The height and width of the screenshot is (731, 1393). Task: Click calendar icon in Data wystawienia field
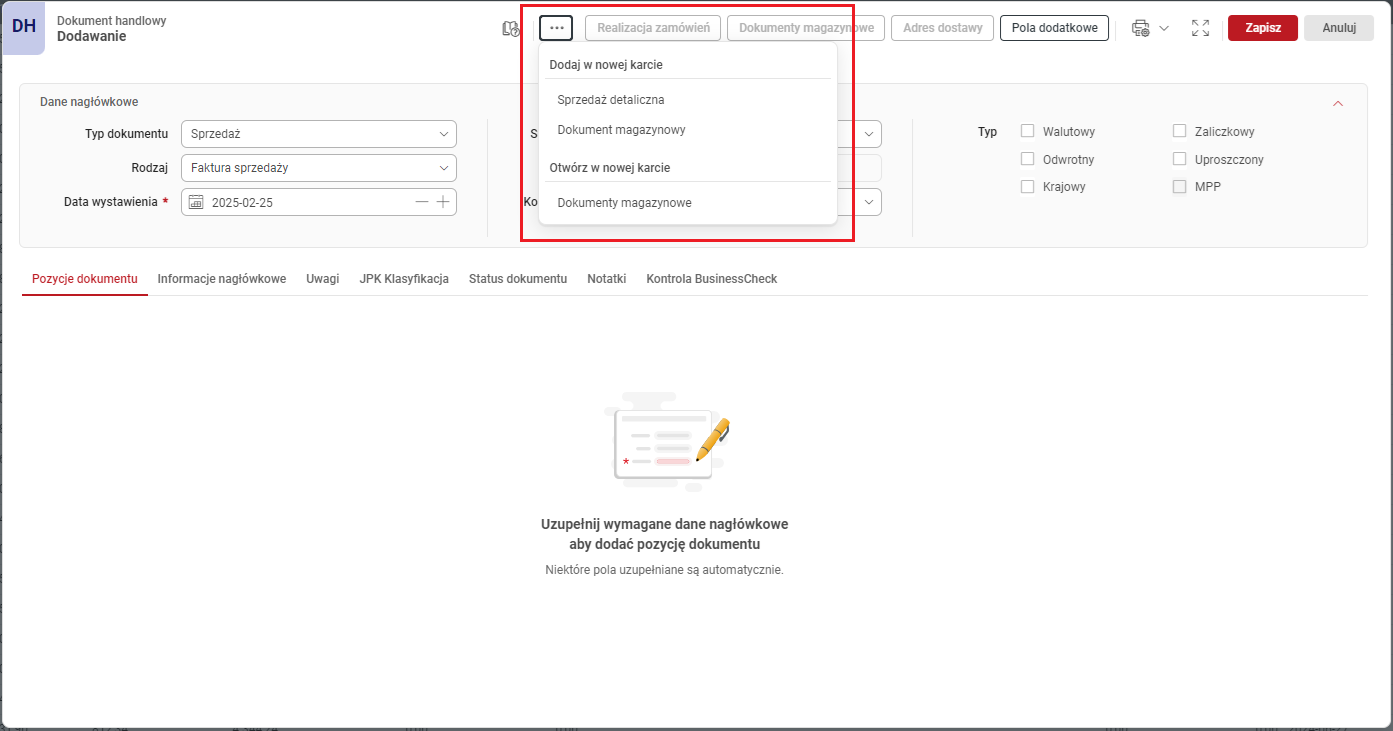[x=196, y=202]
